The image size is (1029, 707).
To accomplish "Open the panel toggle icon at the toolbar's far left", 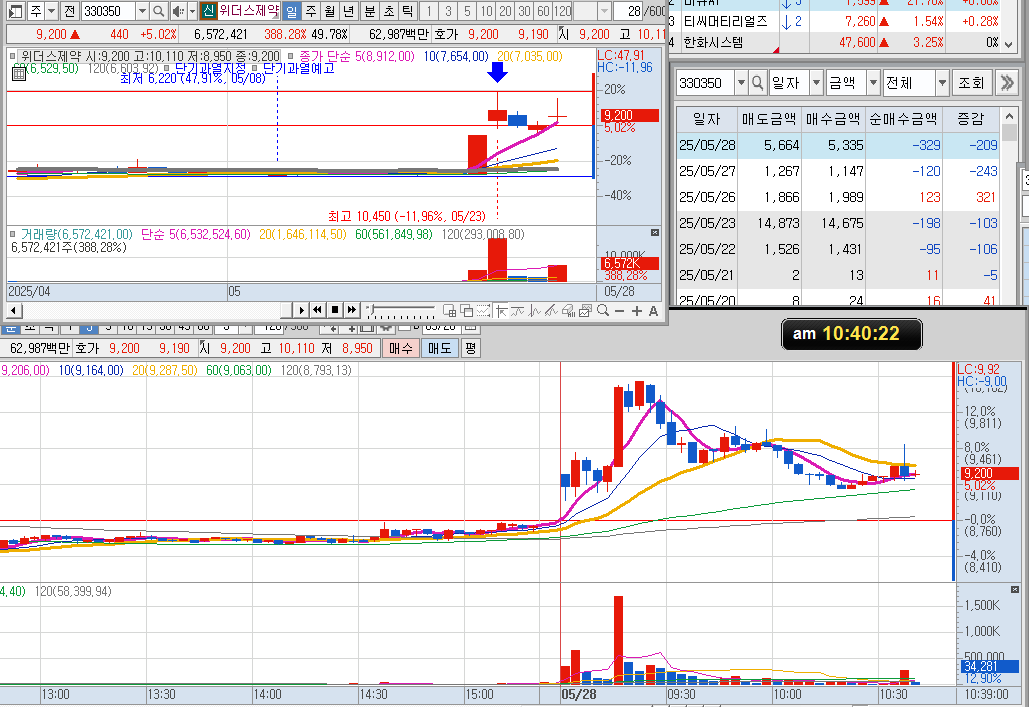I will point(16,11).
